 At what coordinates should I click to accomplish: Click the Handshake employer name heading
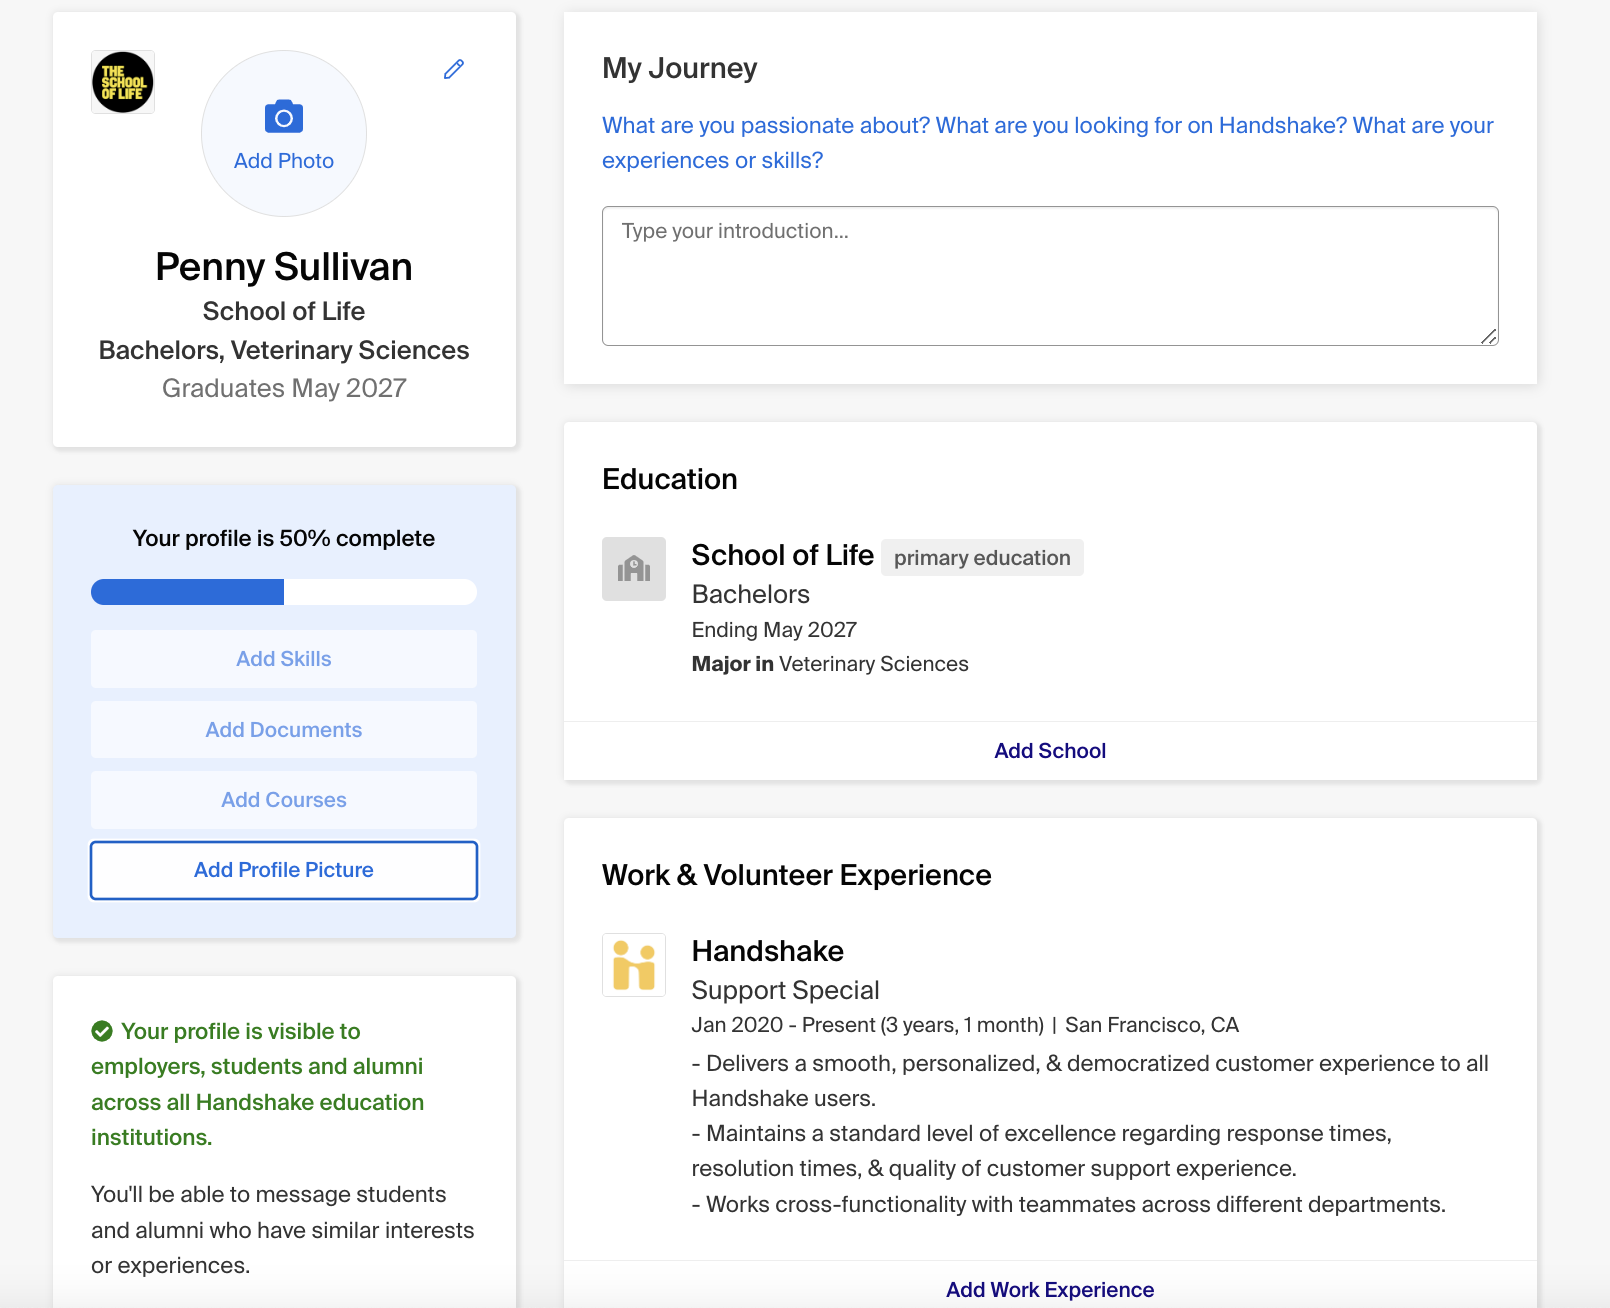point(768,951)
